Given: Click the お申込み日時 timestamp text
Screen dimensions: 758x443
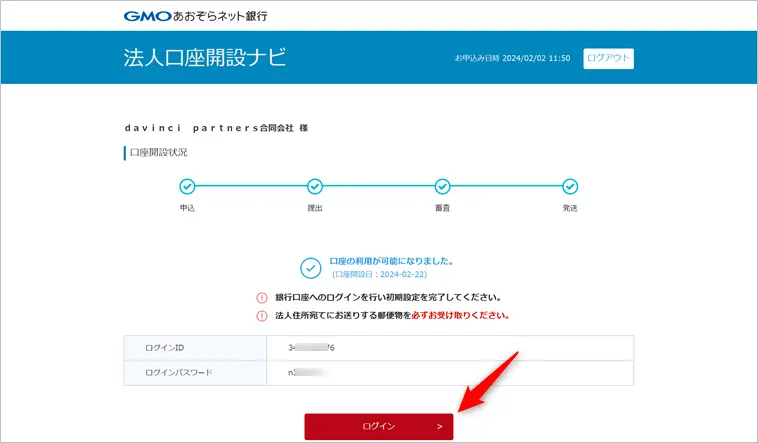Looking at the screenshot, I should pyautogui.click(x=512, y=58).
